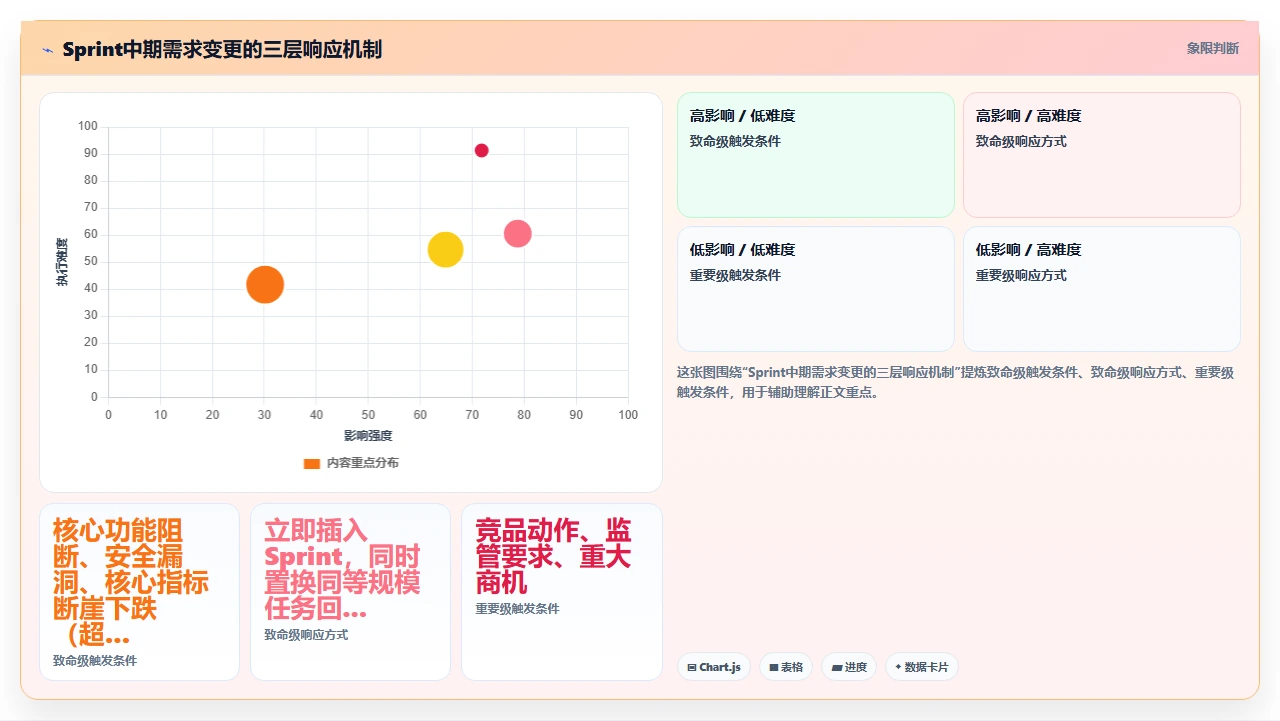Click the summary paragraph starting 这张图围绕

(x=956, y=382)
